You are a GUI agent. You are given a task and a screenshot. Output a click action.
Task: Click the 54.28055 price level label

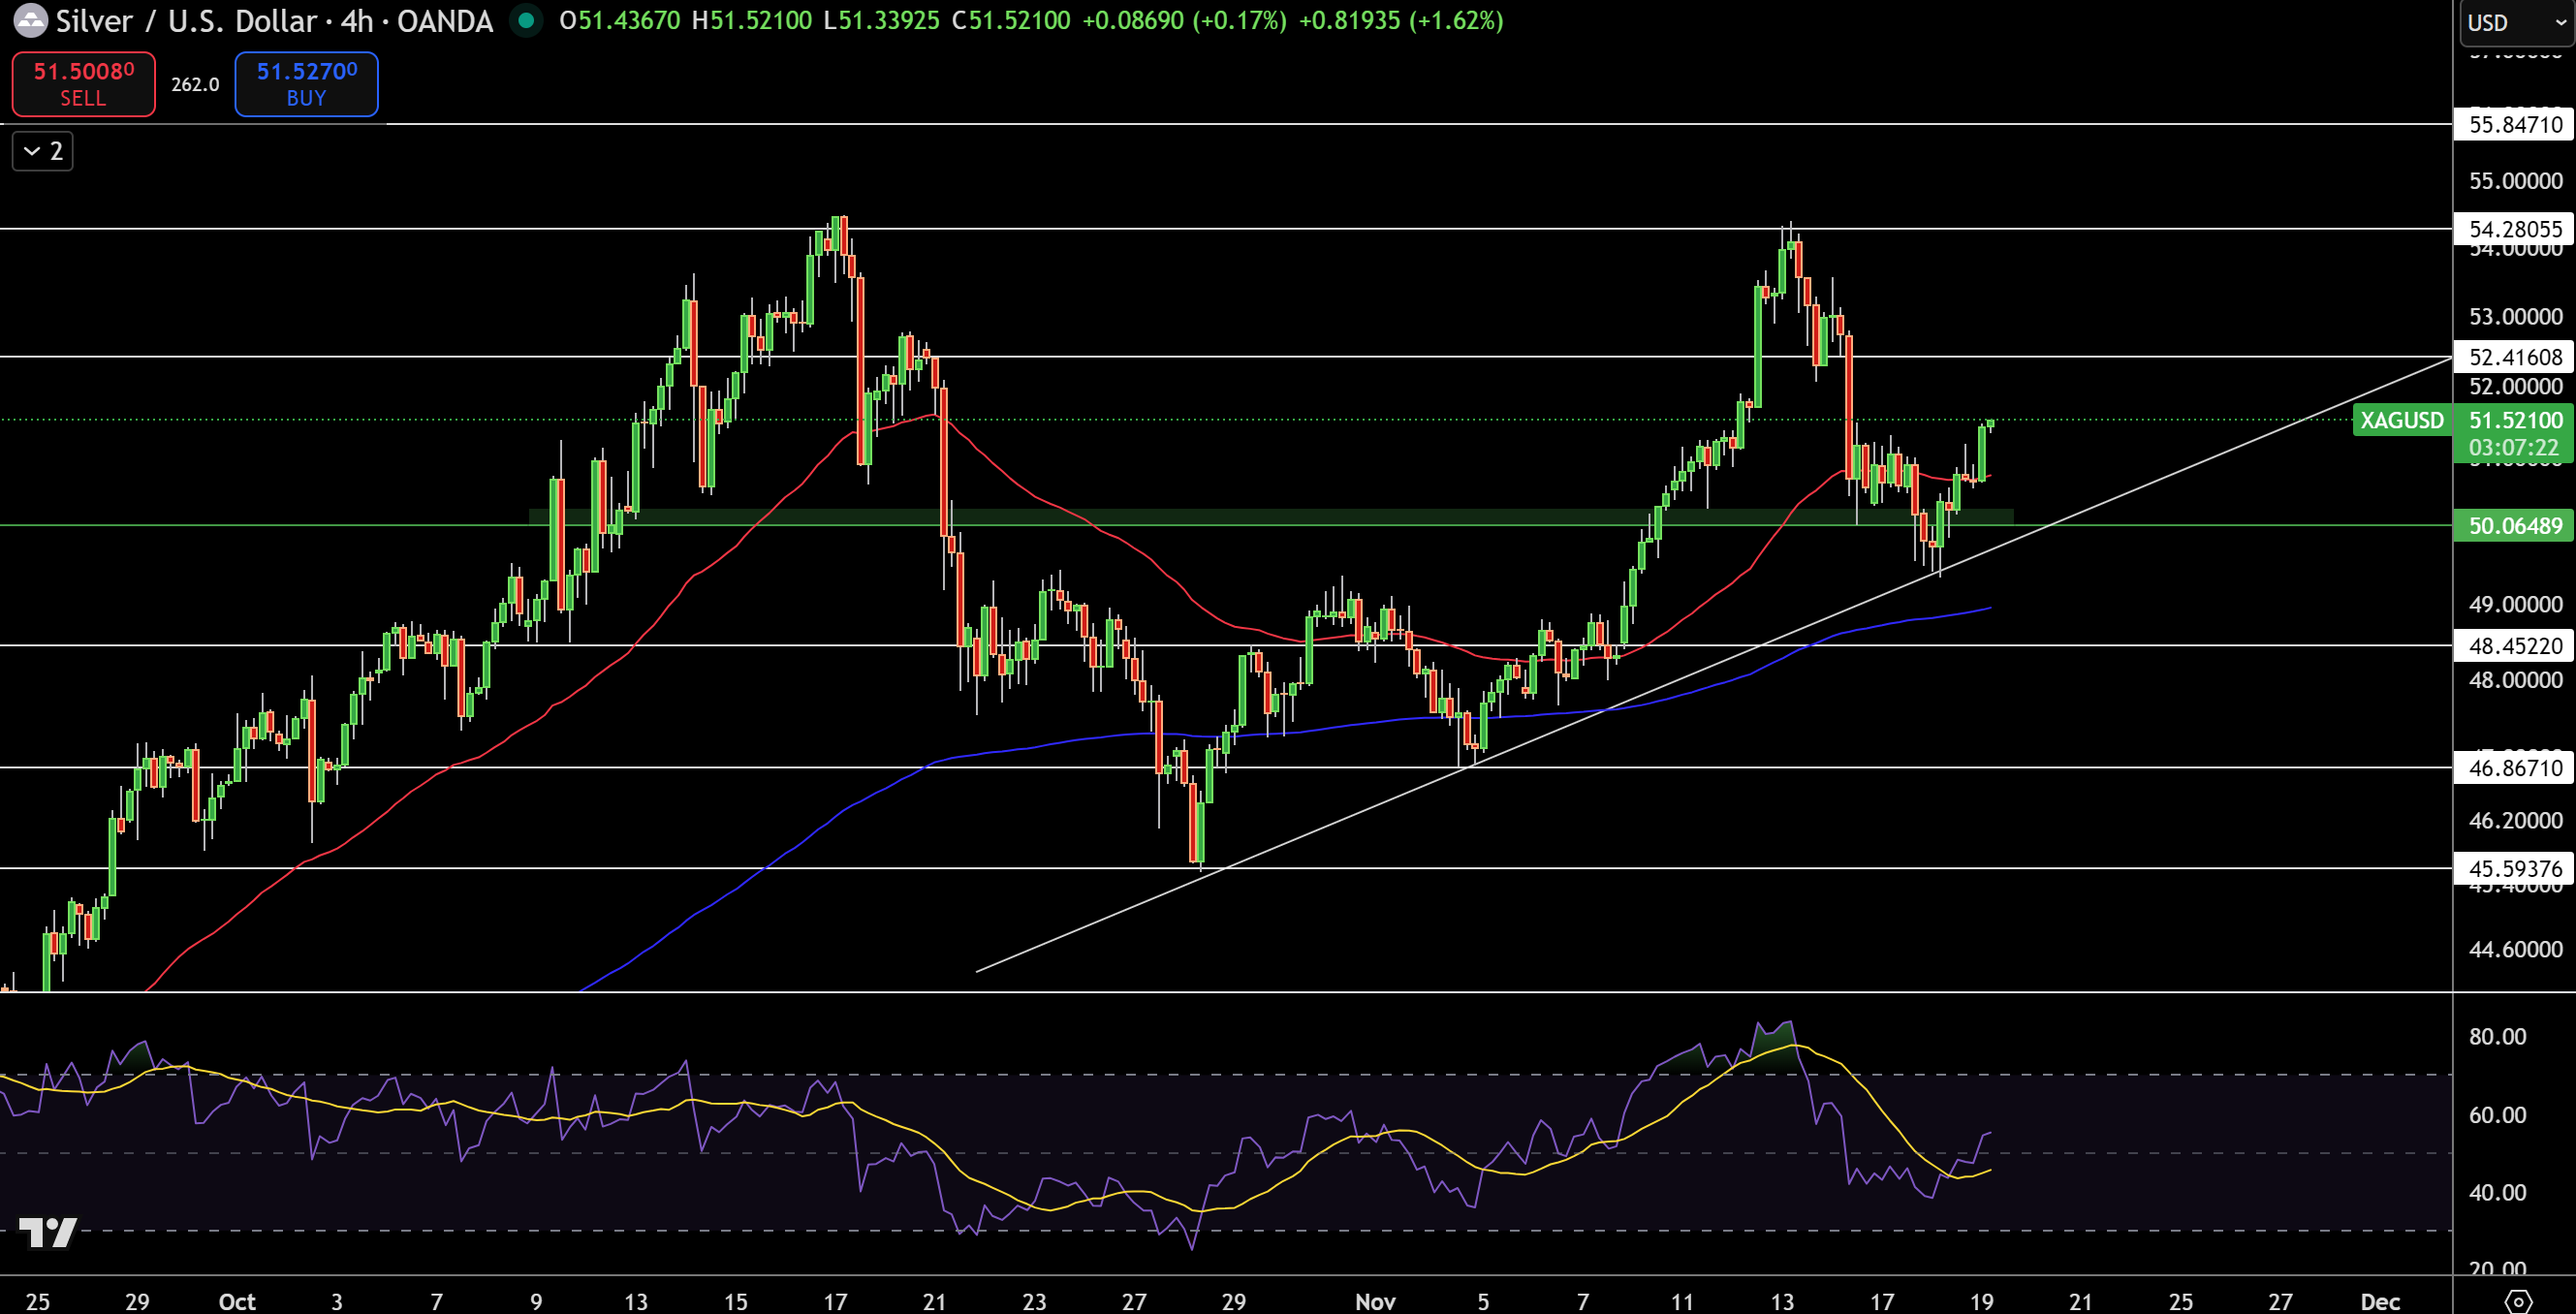click(x=2514, y=229)
